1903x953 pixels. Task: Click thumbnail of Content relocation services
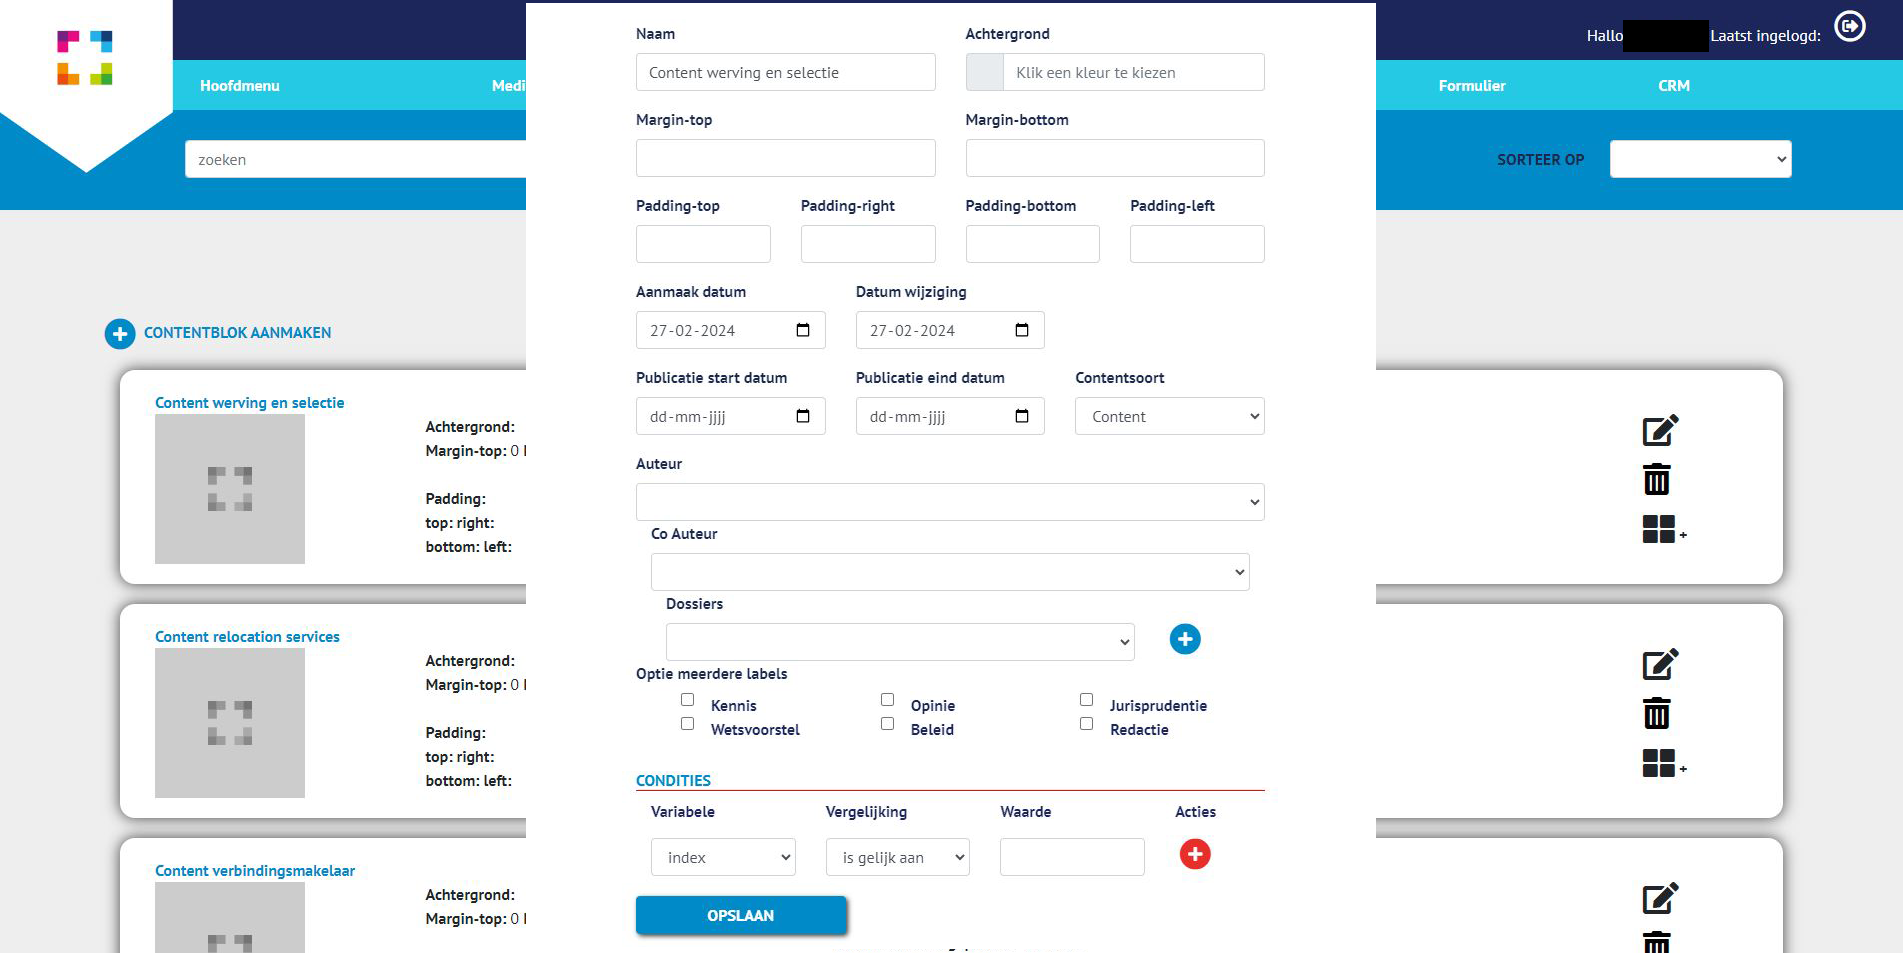tap(230, 723)
